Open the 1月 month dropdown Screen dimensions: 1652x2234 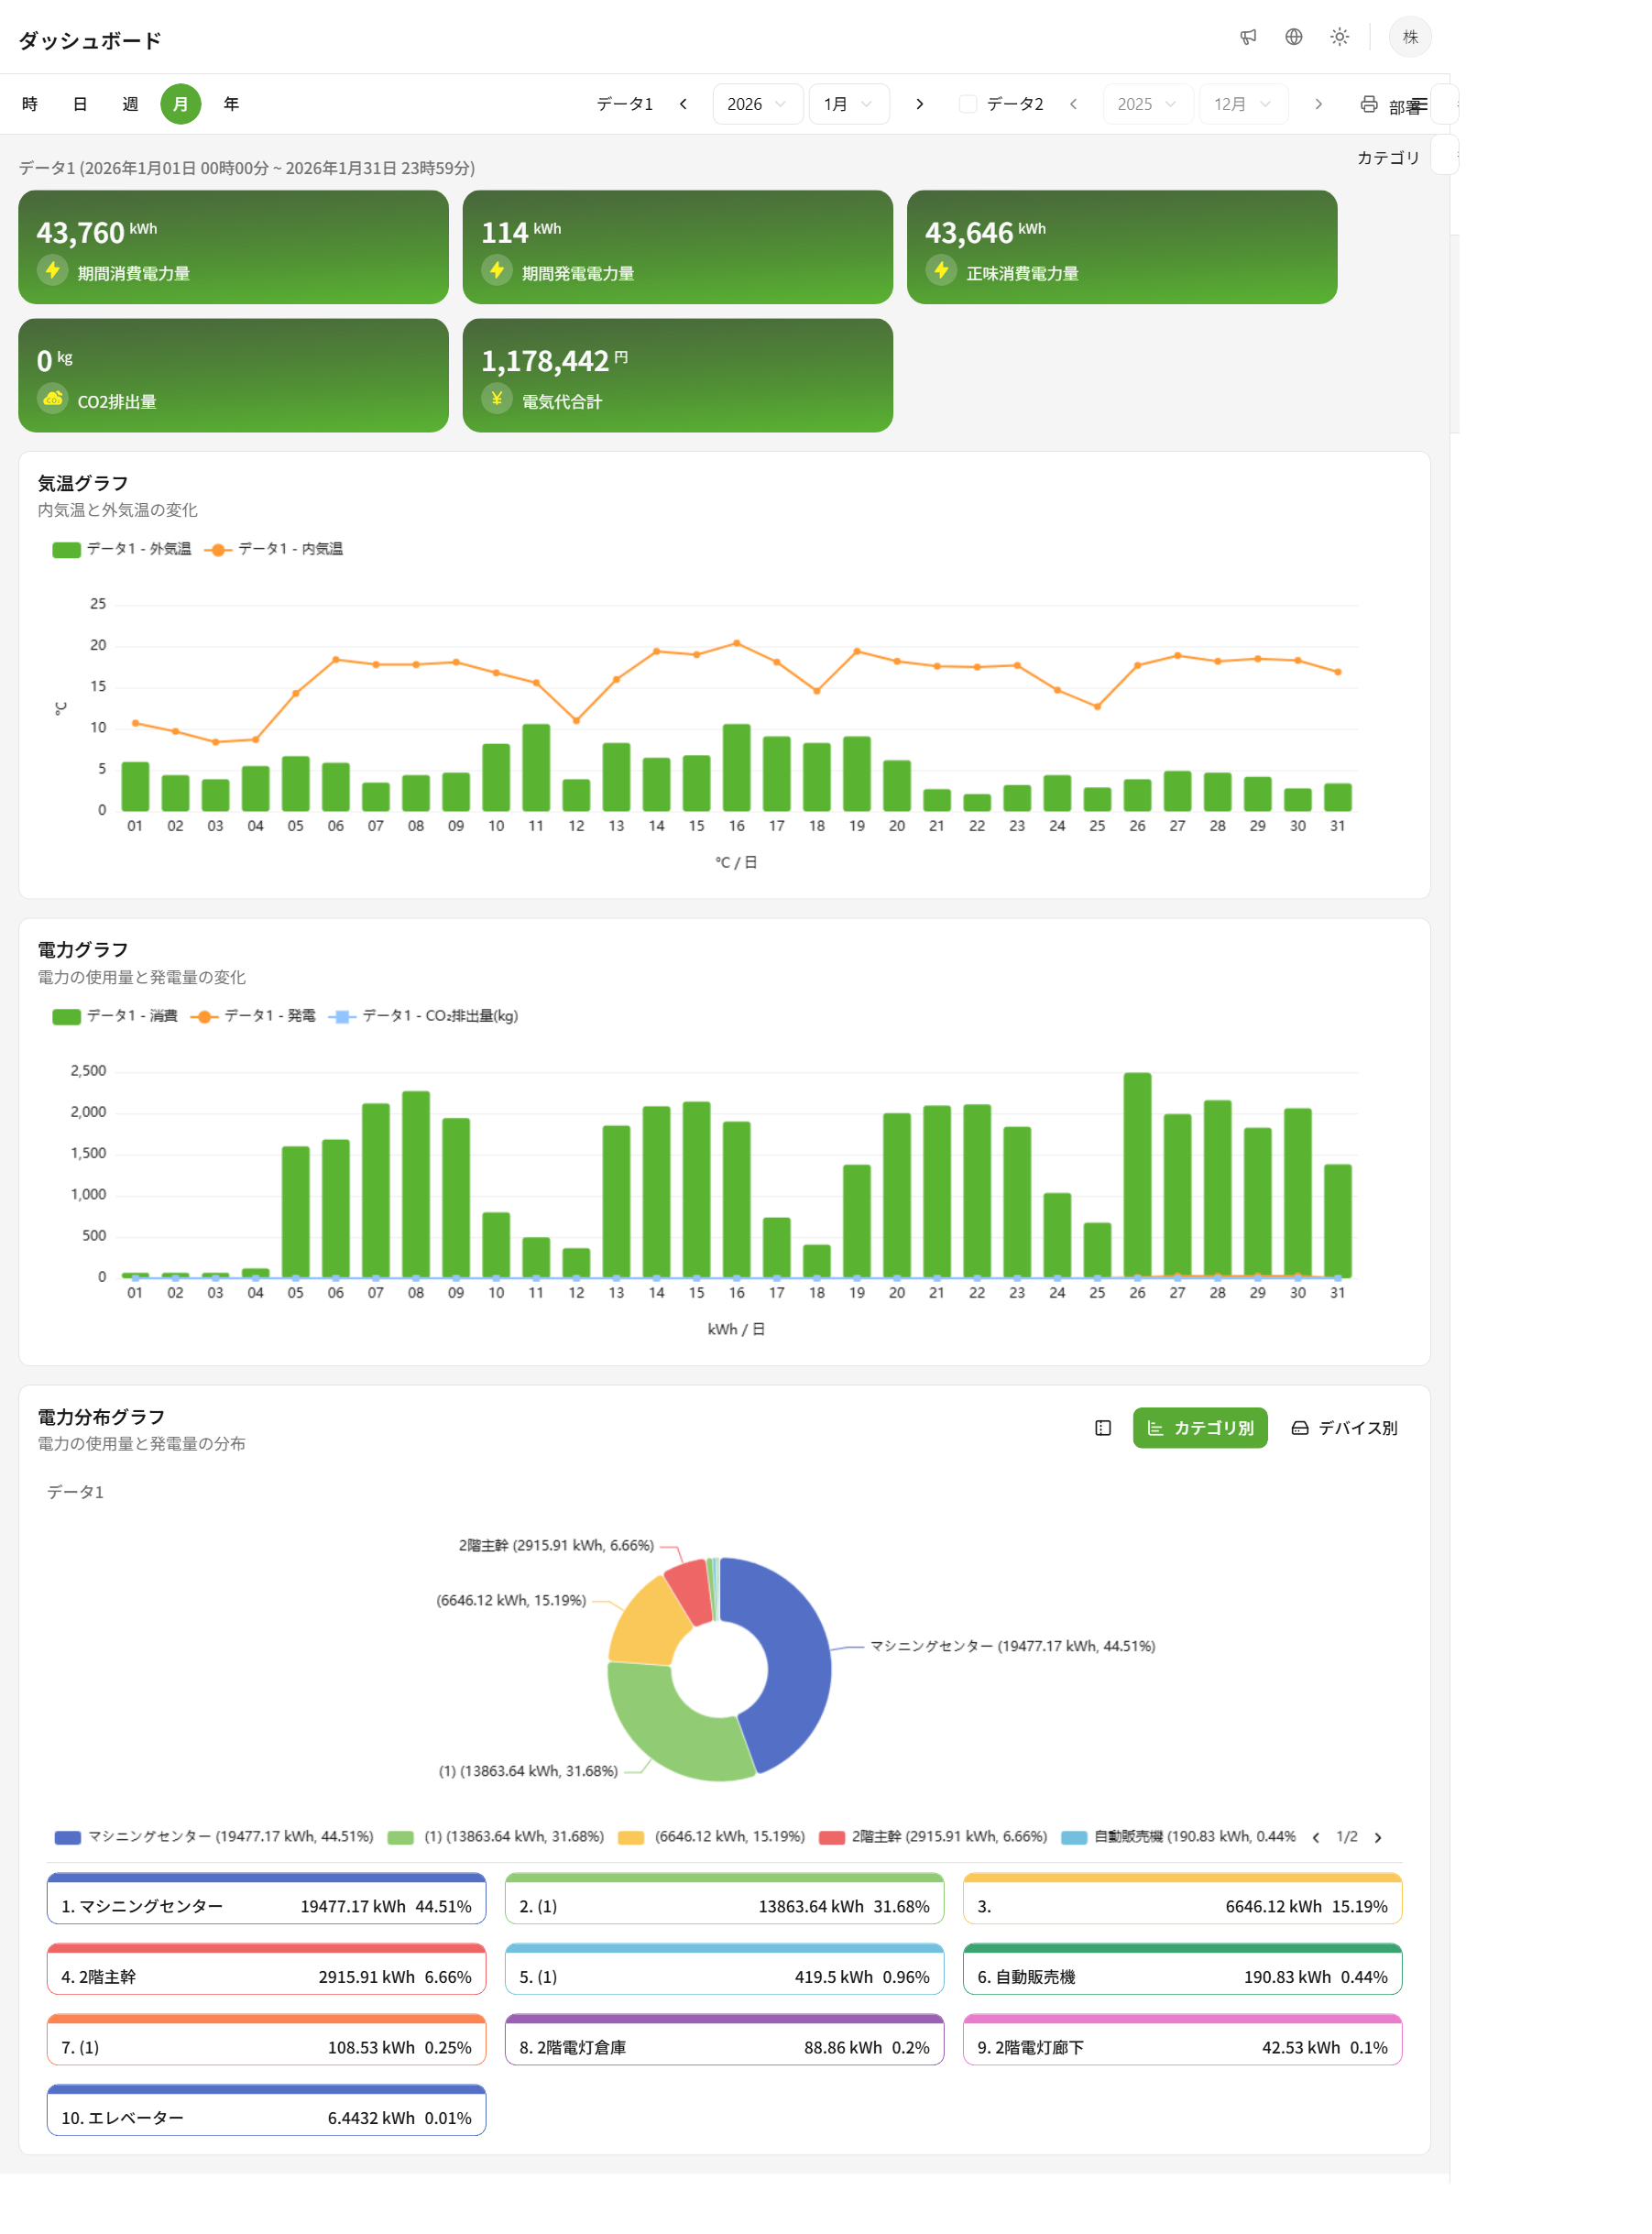pyautogui.click(x=847, y=104)
